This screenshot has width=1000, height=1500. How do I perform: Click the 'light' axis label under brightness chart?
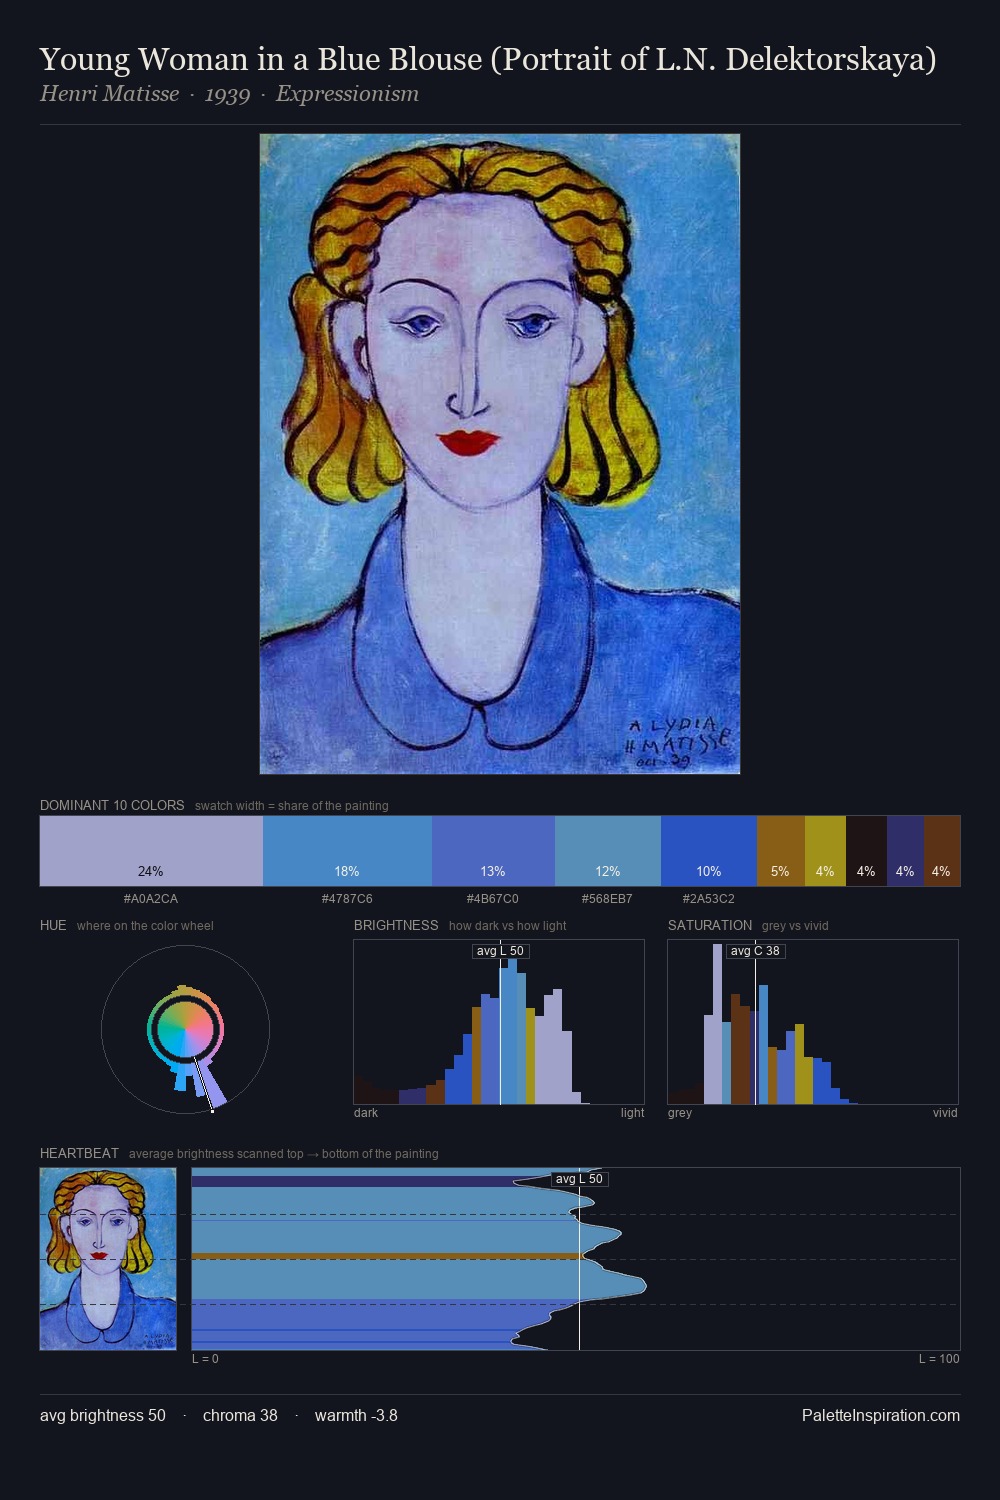point(632,1113)
